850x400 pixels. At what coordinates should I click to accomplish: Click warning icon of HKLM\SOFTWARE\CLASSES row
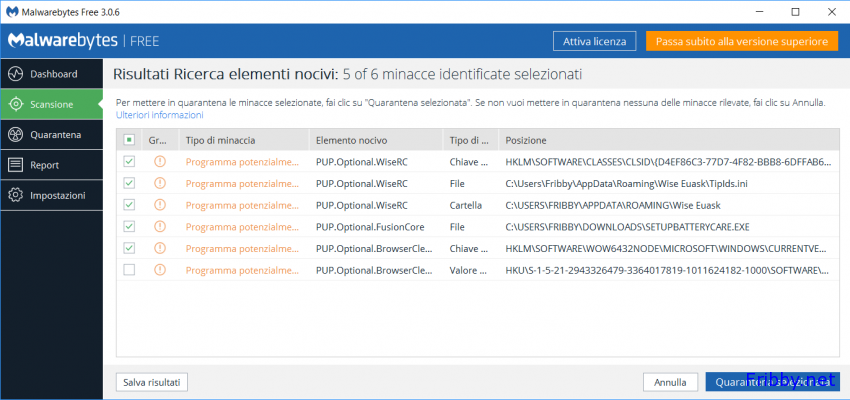159,162
